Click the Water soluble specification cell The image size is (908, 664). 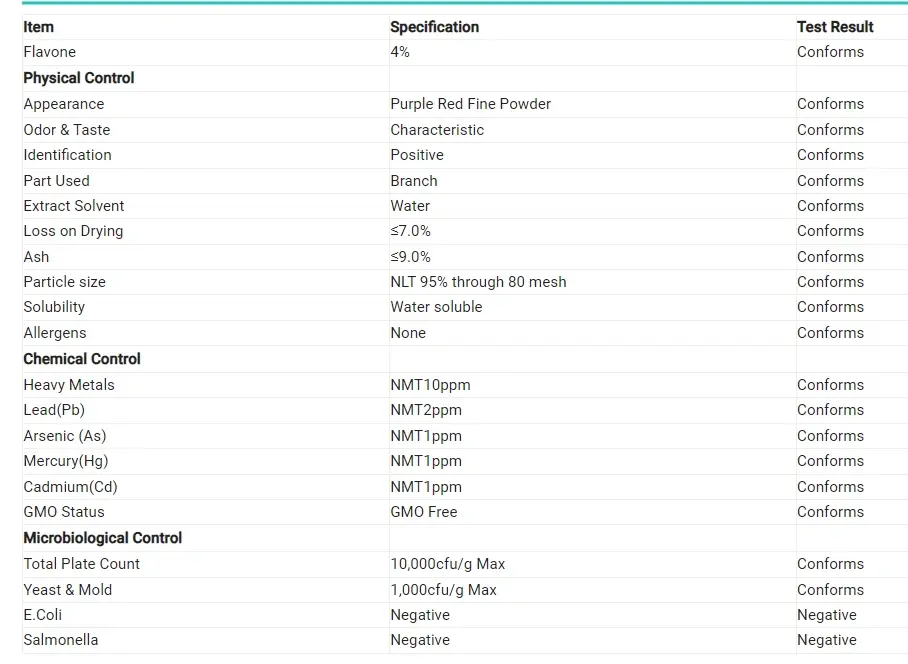point(436,307)
